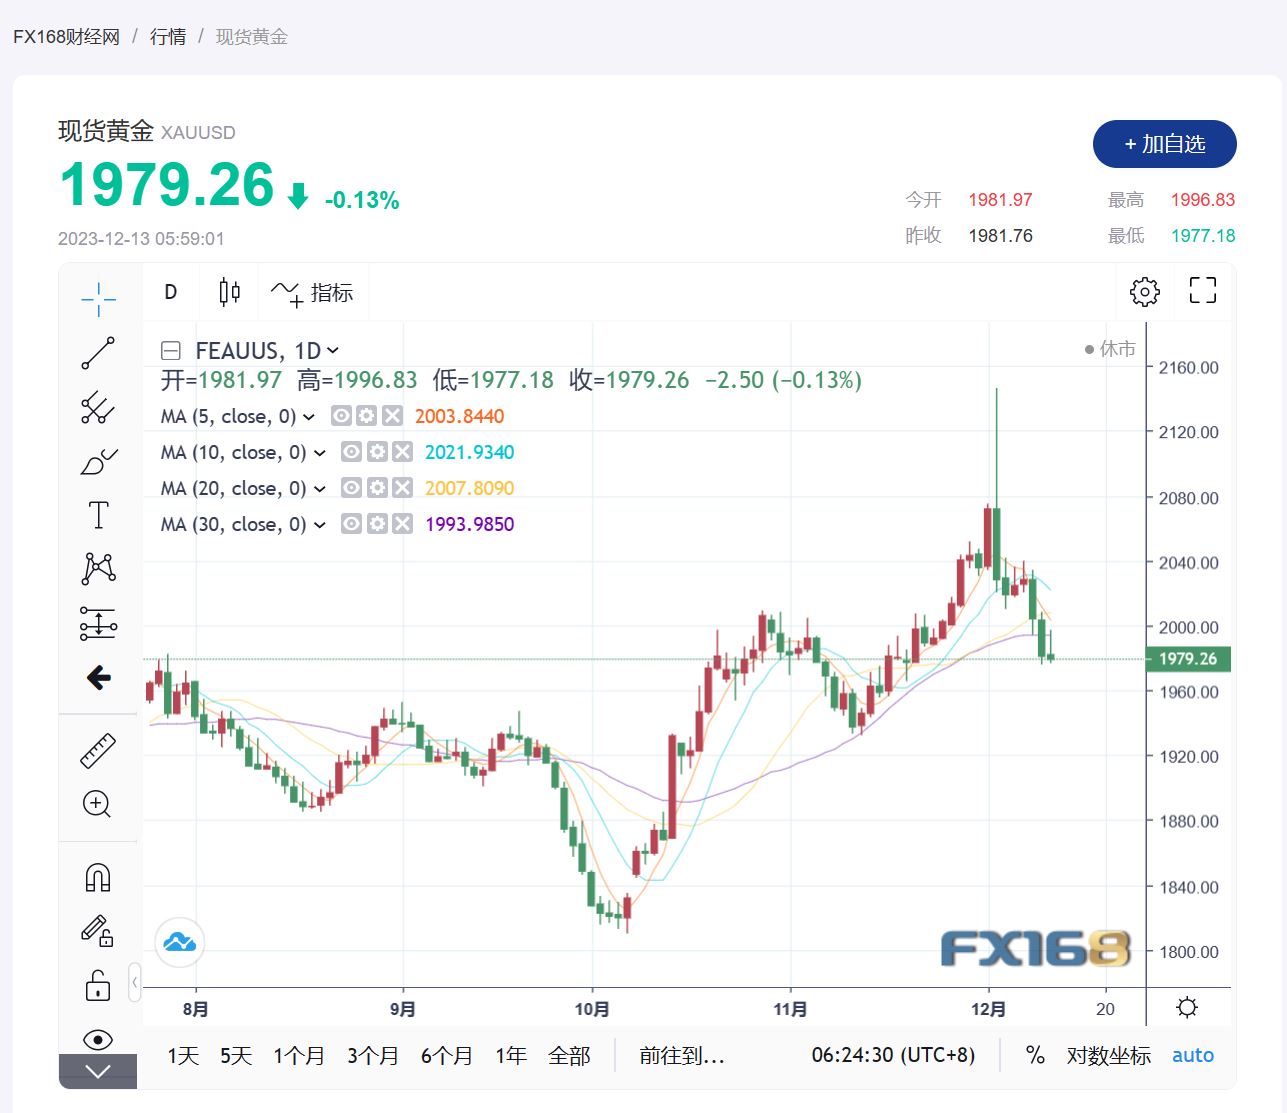Screen dimensions: 1287x1113
Task: Open chart settings gear icon
Action: pyautogui.click(x=1144, y=292)
